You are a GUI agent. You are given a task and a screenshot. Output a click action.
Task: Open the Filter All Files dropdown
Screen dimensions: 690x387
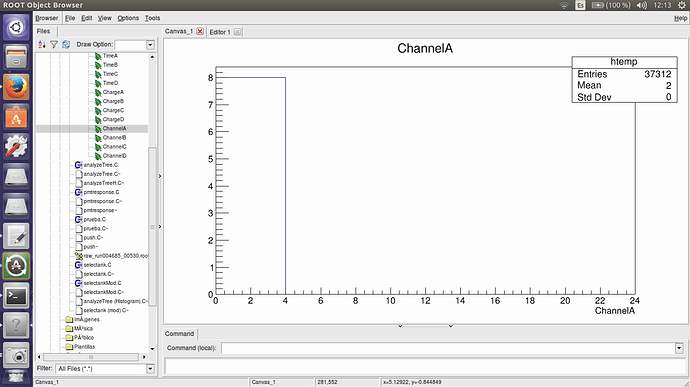point(150,369)
